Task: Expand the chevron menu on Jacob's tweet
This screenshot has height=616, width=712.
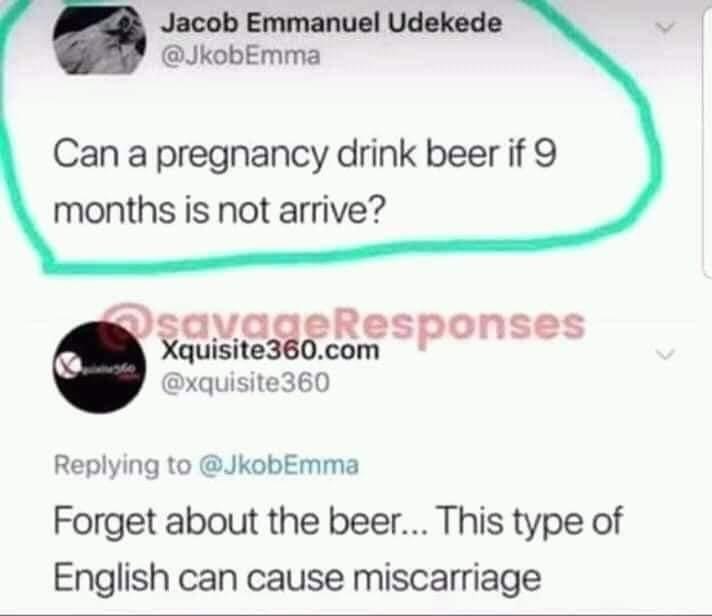Action: pos(665,27)
